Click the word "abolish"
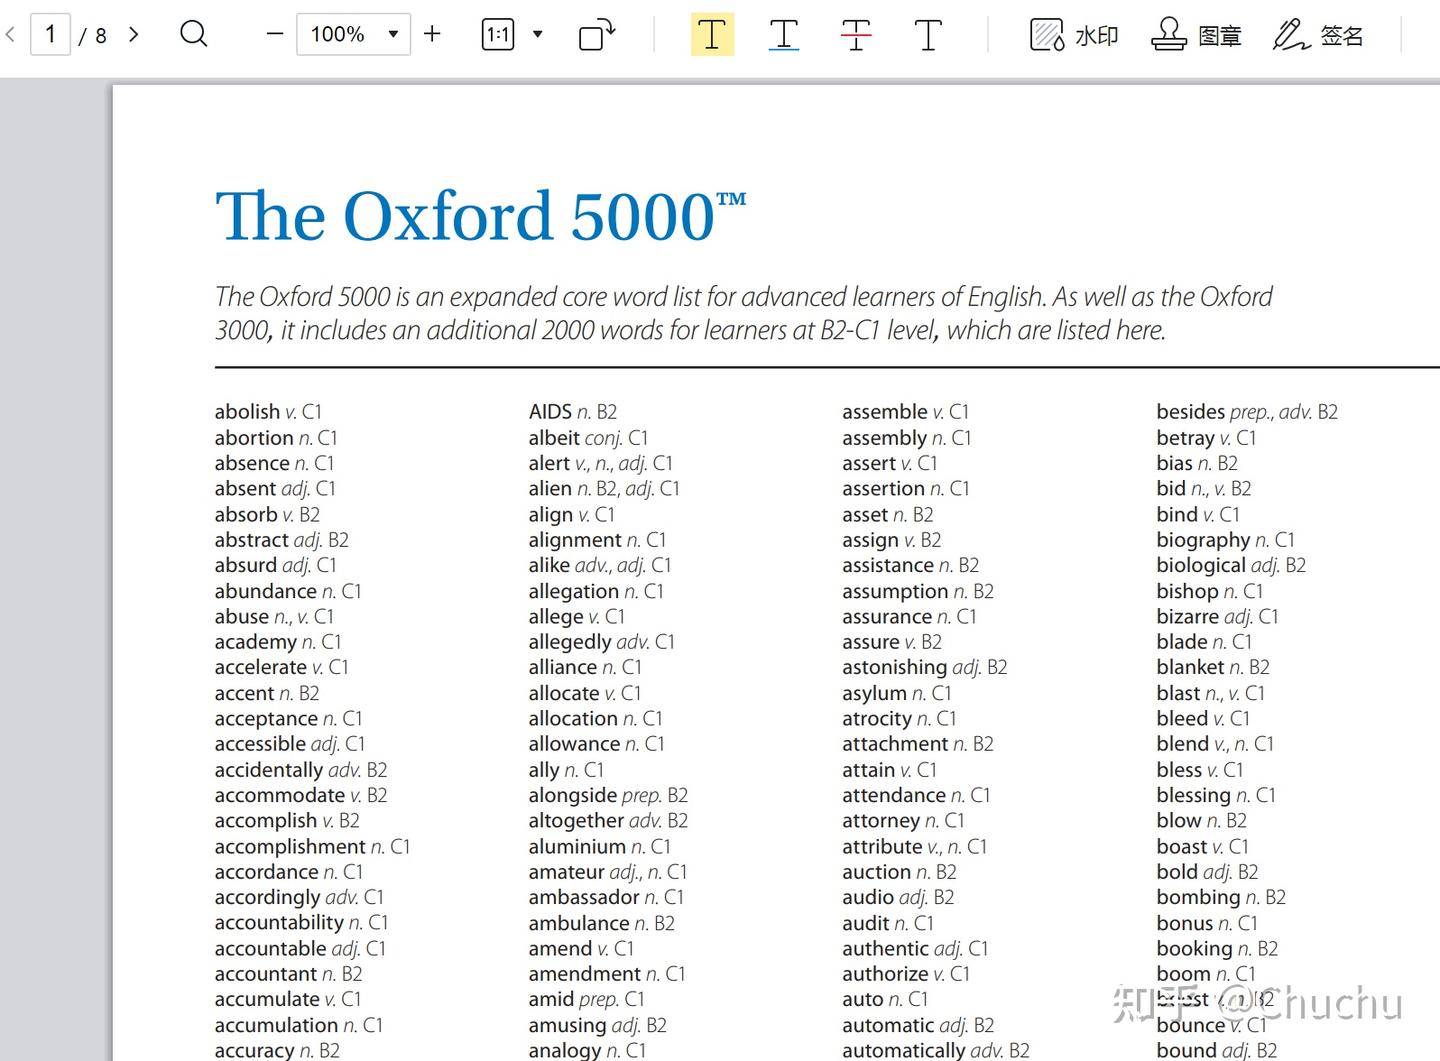1440x1061 pixels. [247, 412]
